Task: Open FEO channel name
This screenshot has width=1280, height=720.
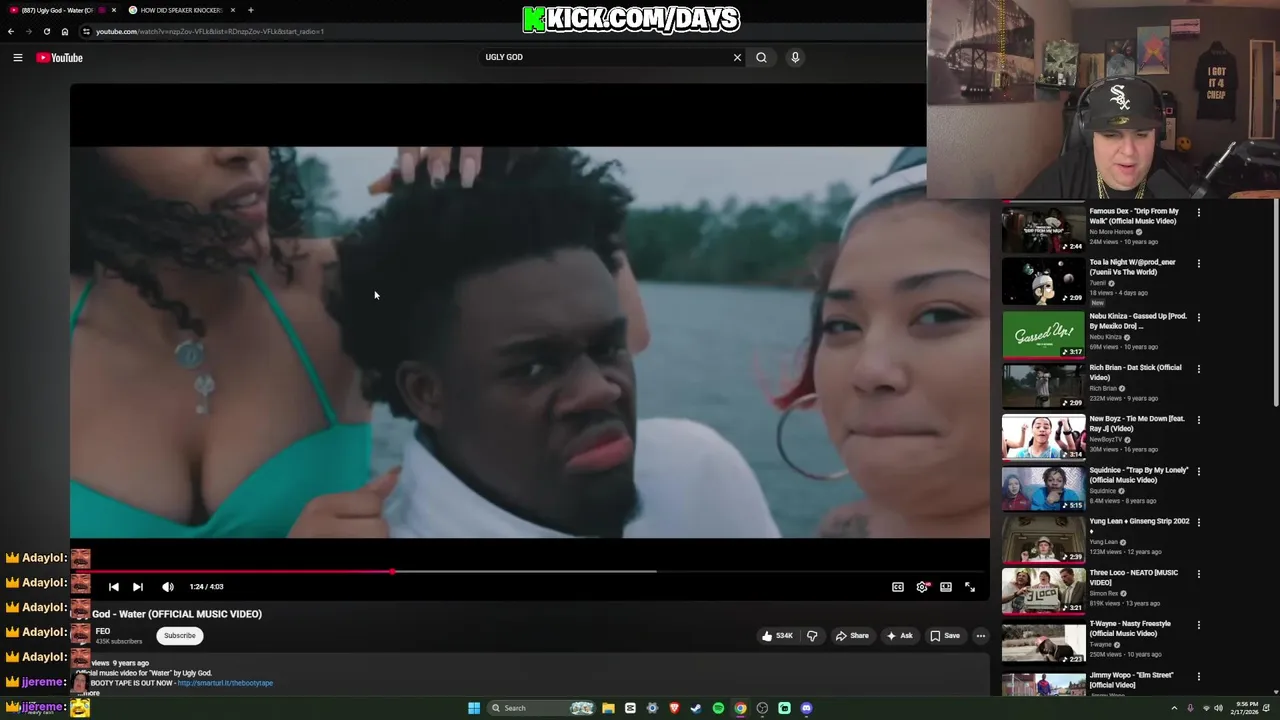Action: [102, 632]
